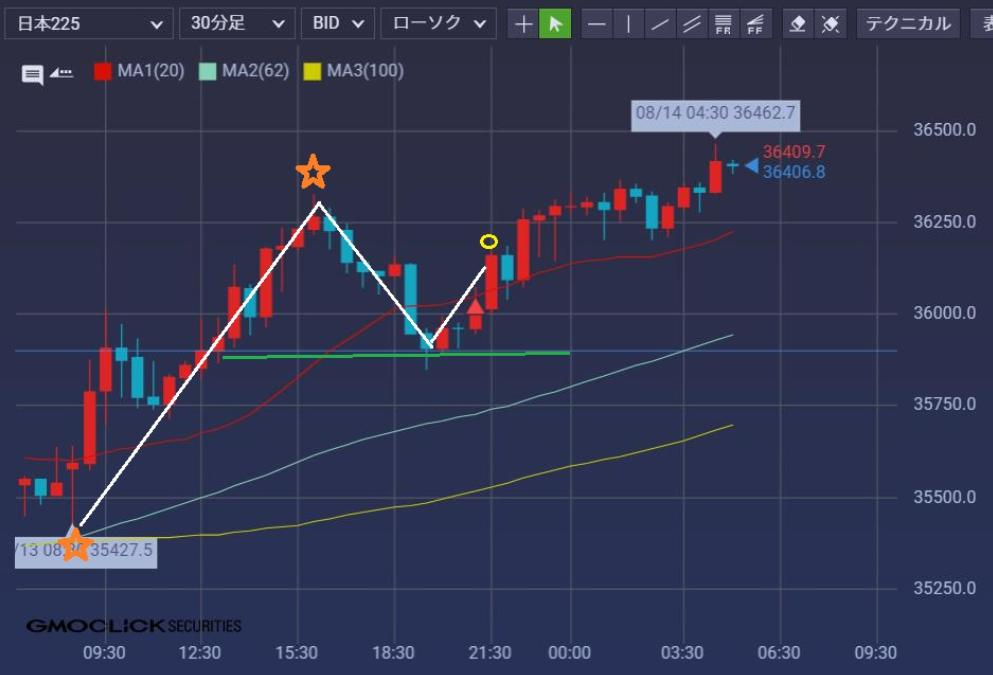Click the teal MA2(62) color swatch
The height and width of the screenshot is (675, 993).
tap(208, 71)
